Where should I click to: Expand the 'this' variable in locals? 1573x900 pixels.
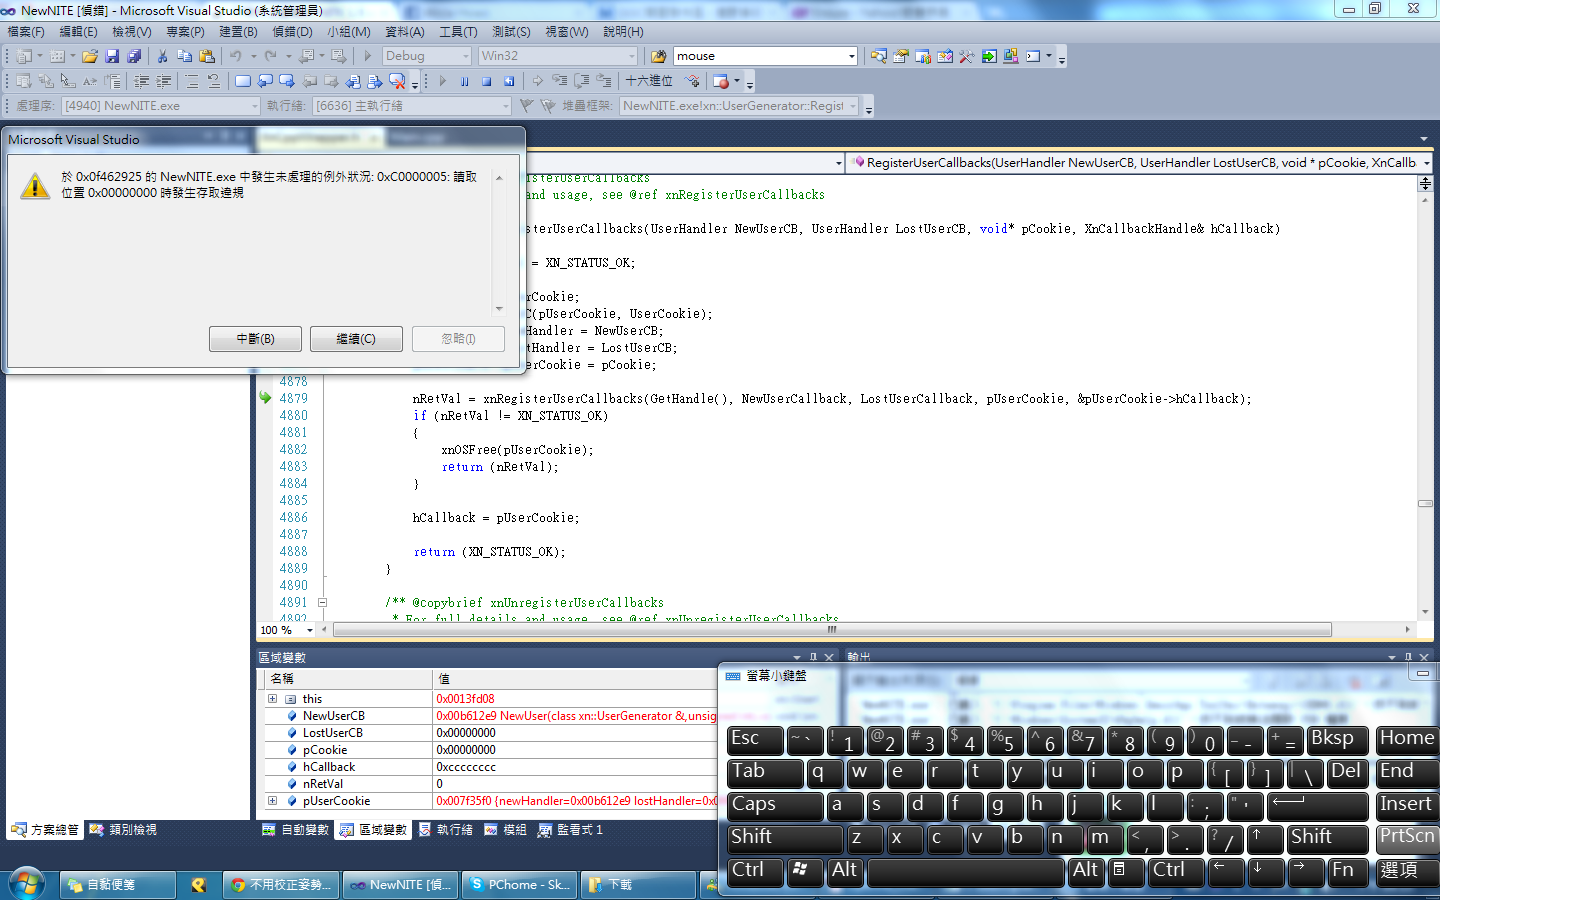(x=272, y=699)
